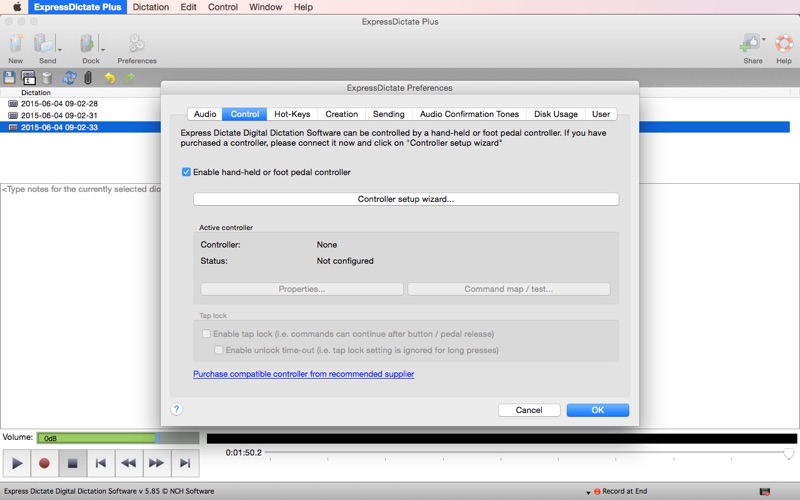800x500 pixels.
Task: Switch to the Hot-Keys preferences tab
Action: pyautogui.click(x=292, y=114)
